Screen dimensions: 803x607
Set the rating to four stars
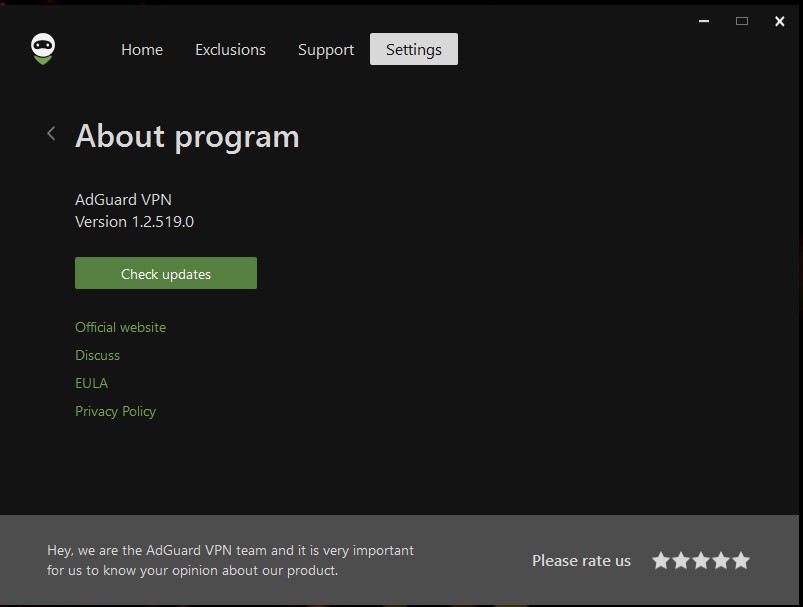(721, 561)
